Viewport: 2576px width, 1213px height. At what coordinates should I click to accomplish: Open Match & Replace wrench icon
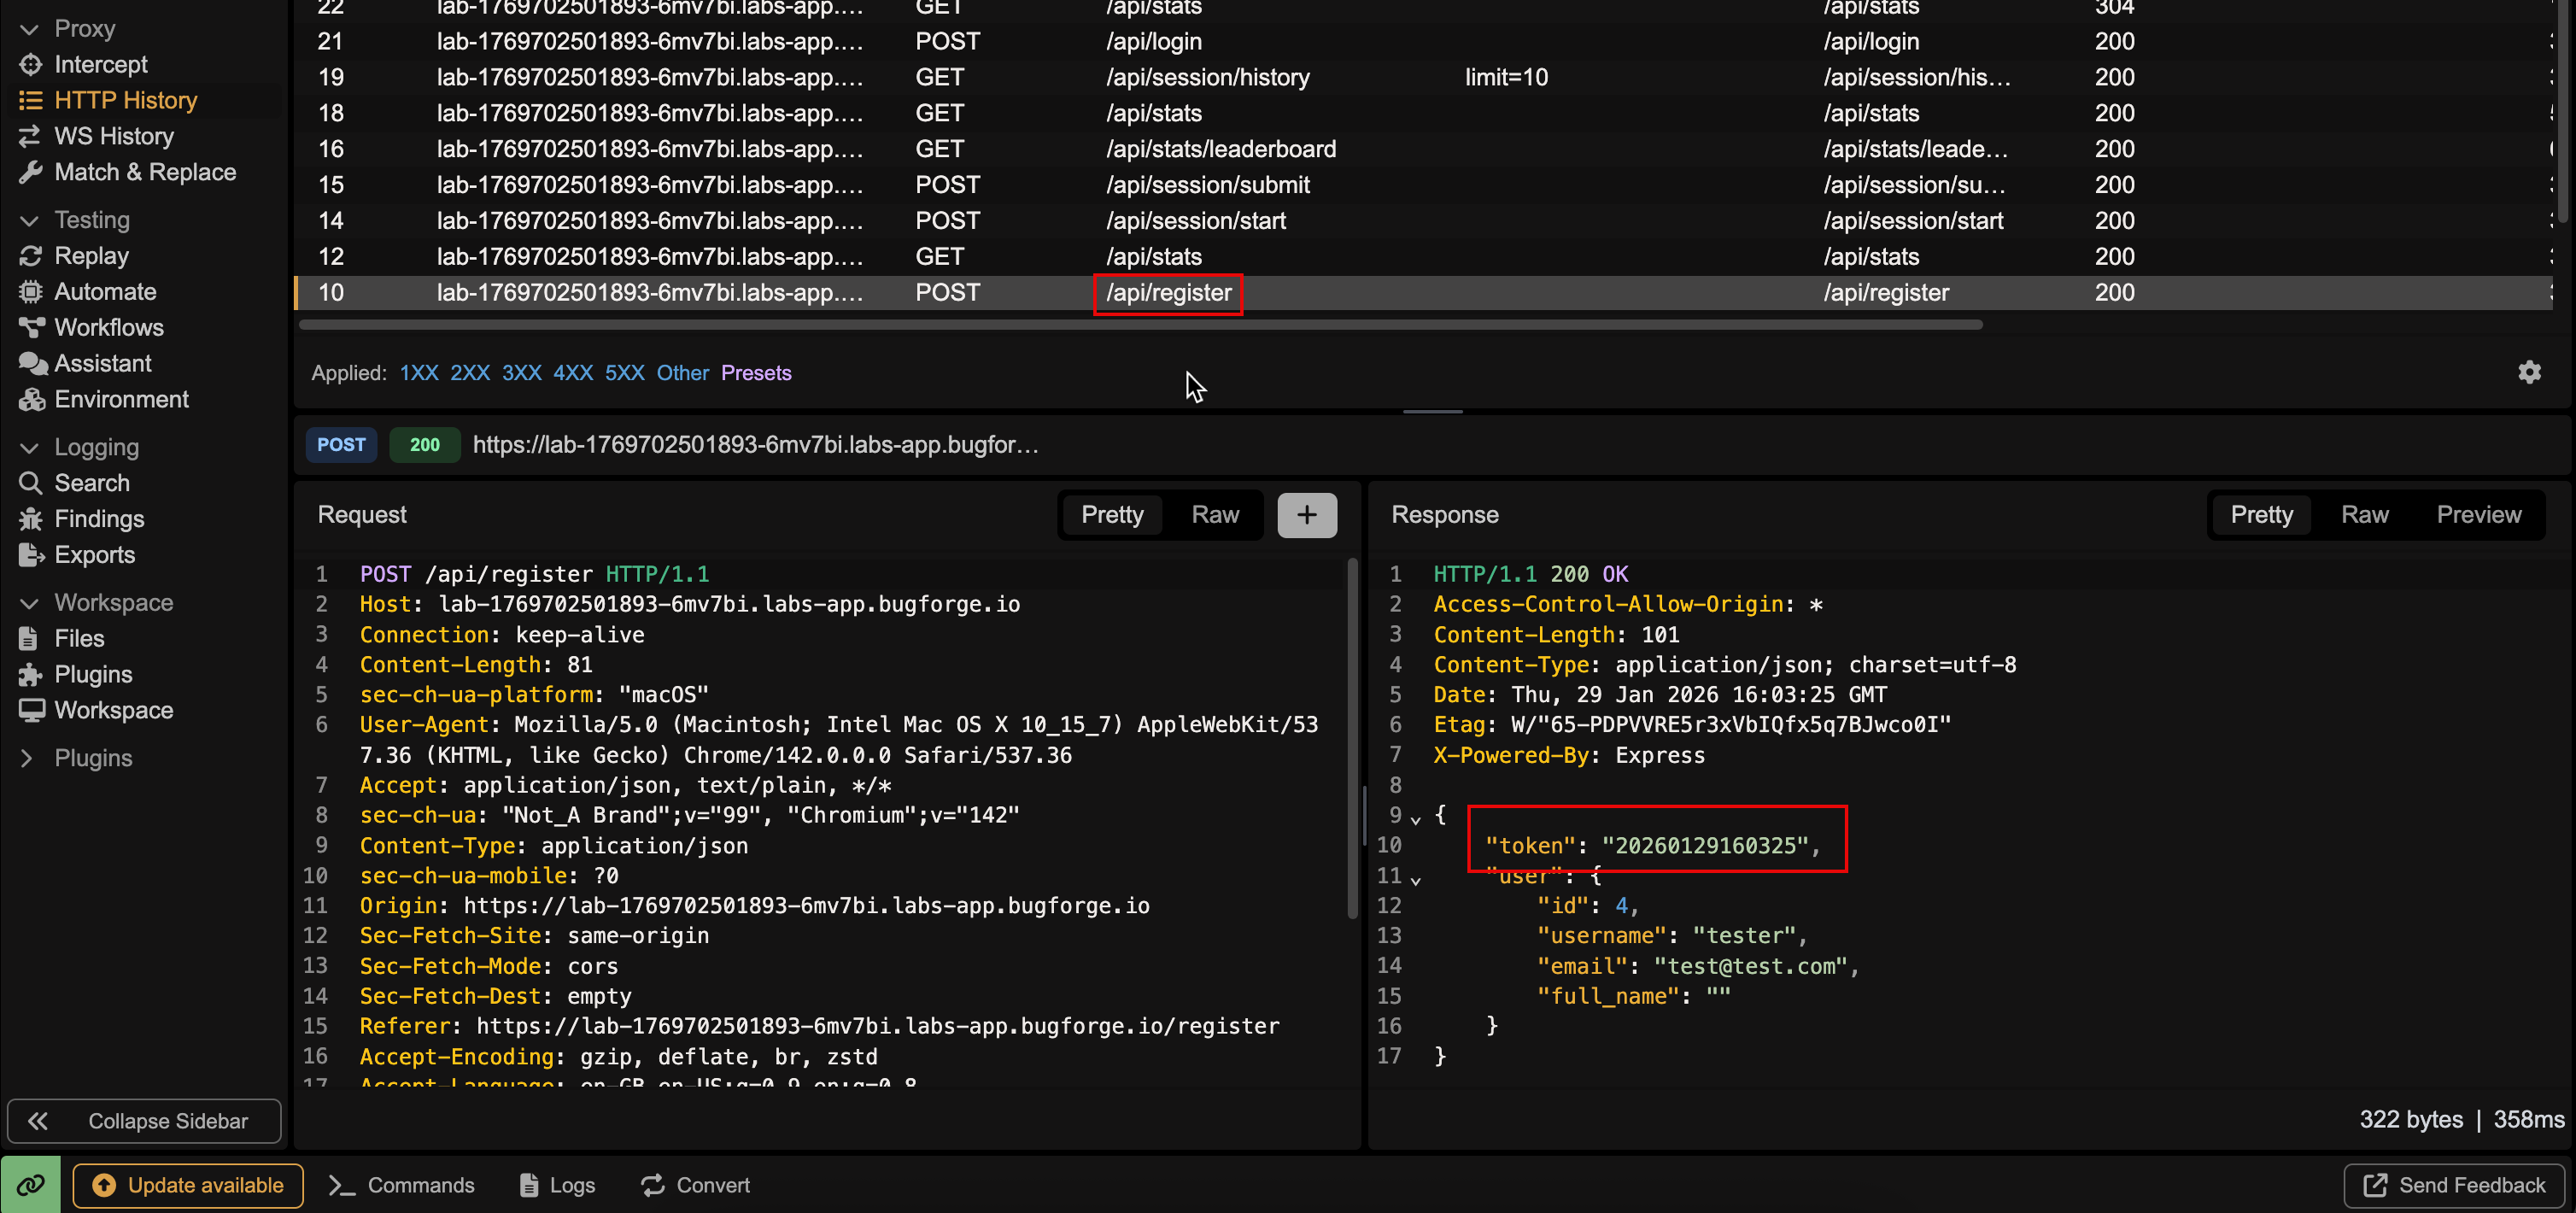(30, 172)
